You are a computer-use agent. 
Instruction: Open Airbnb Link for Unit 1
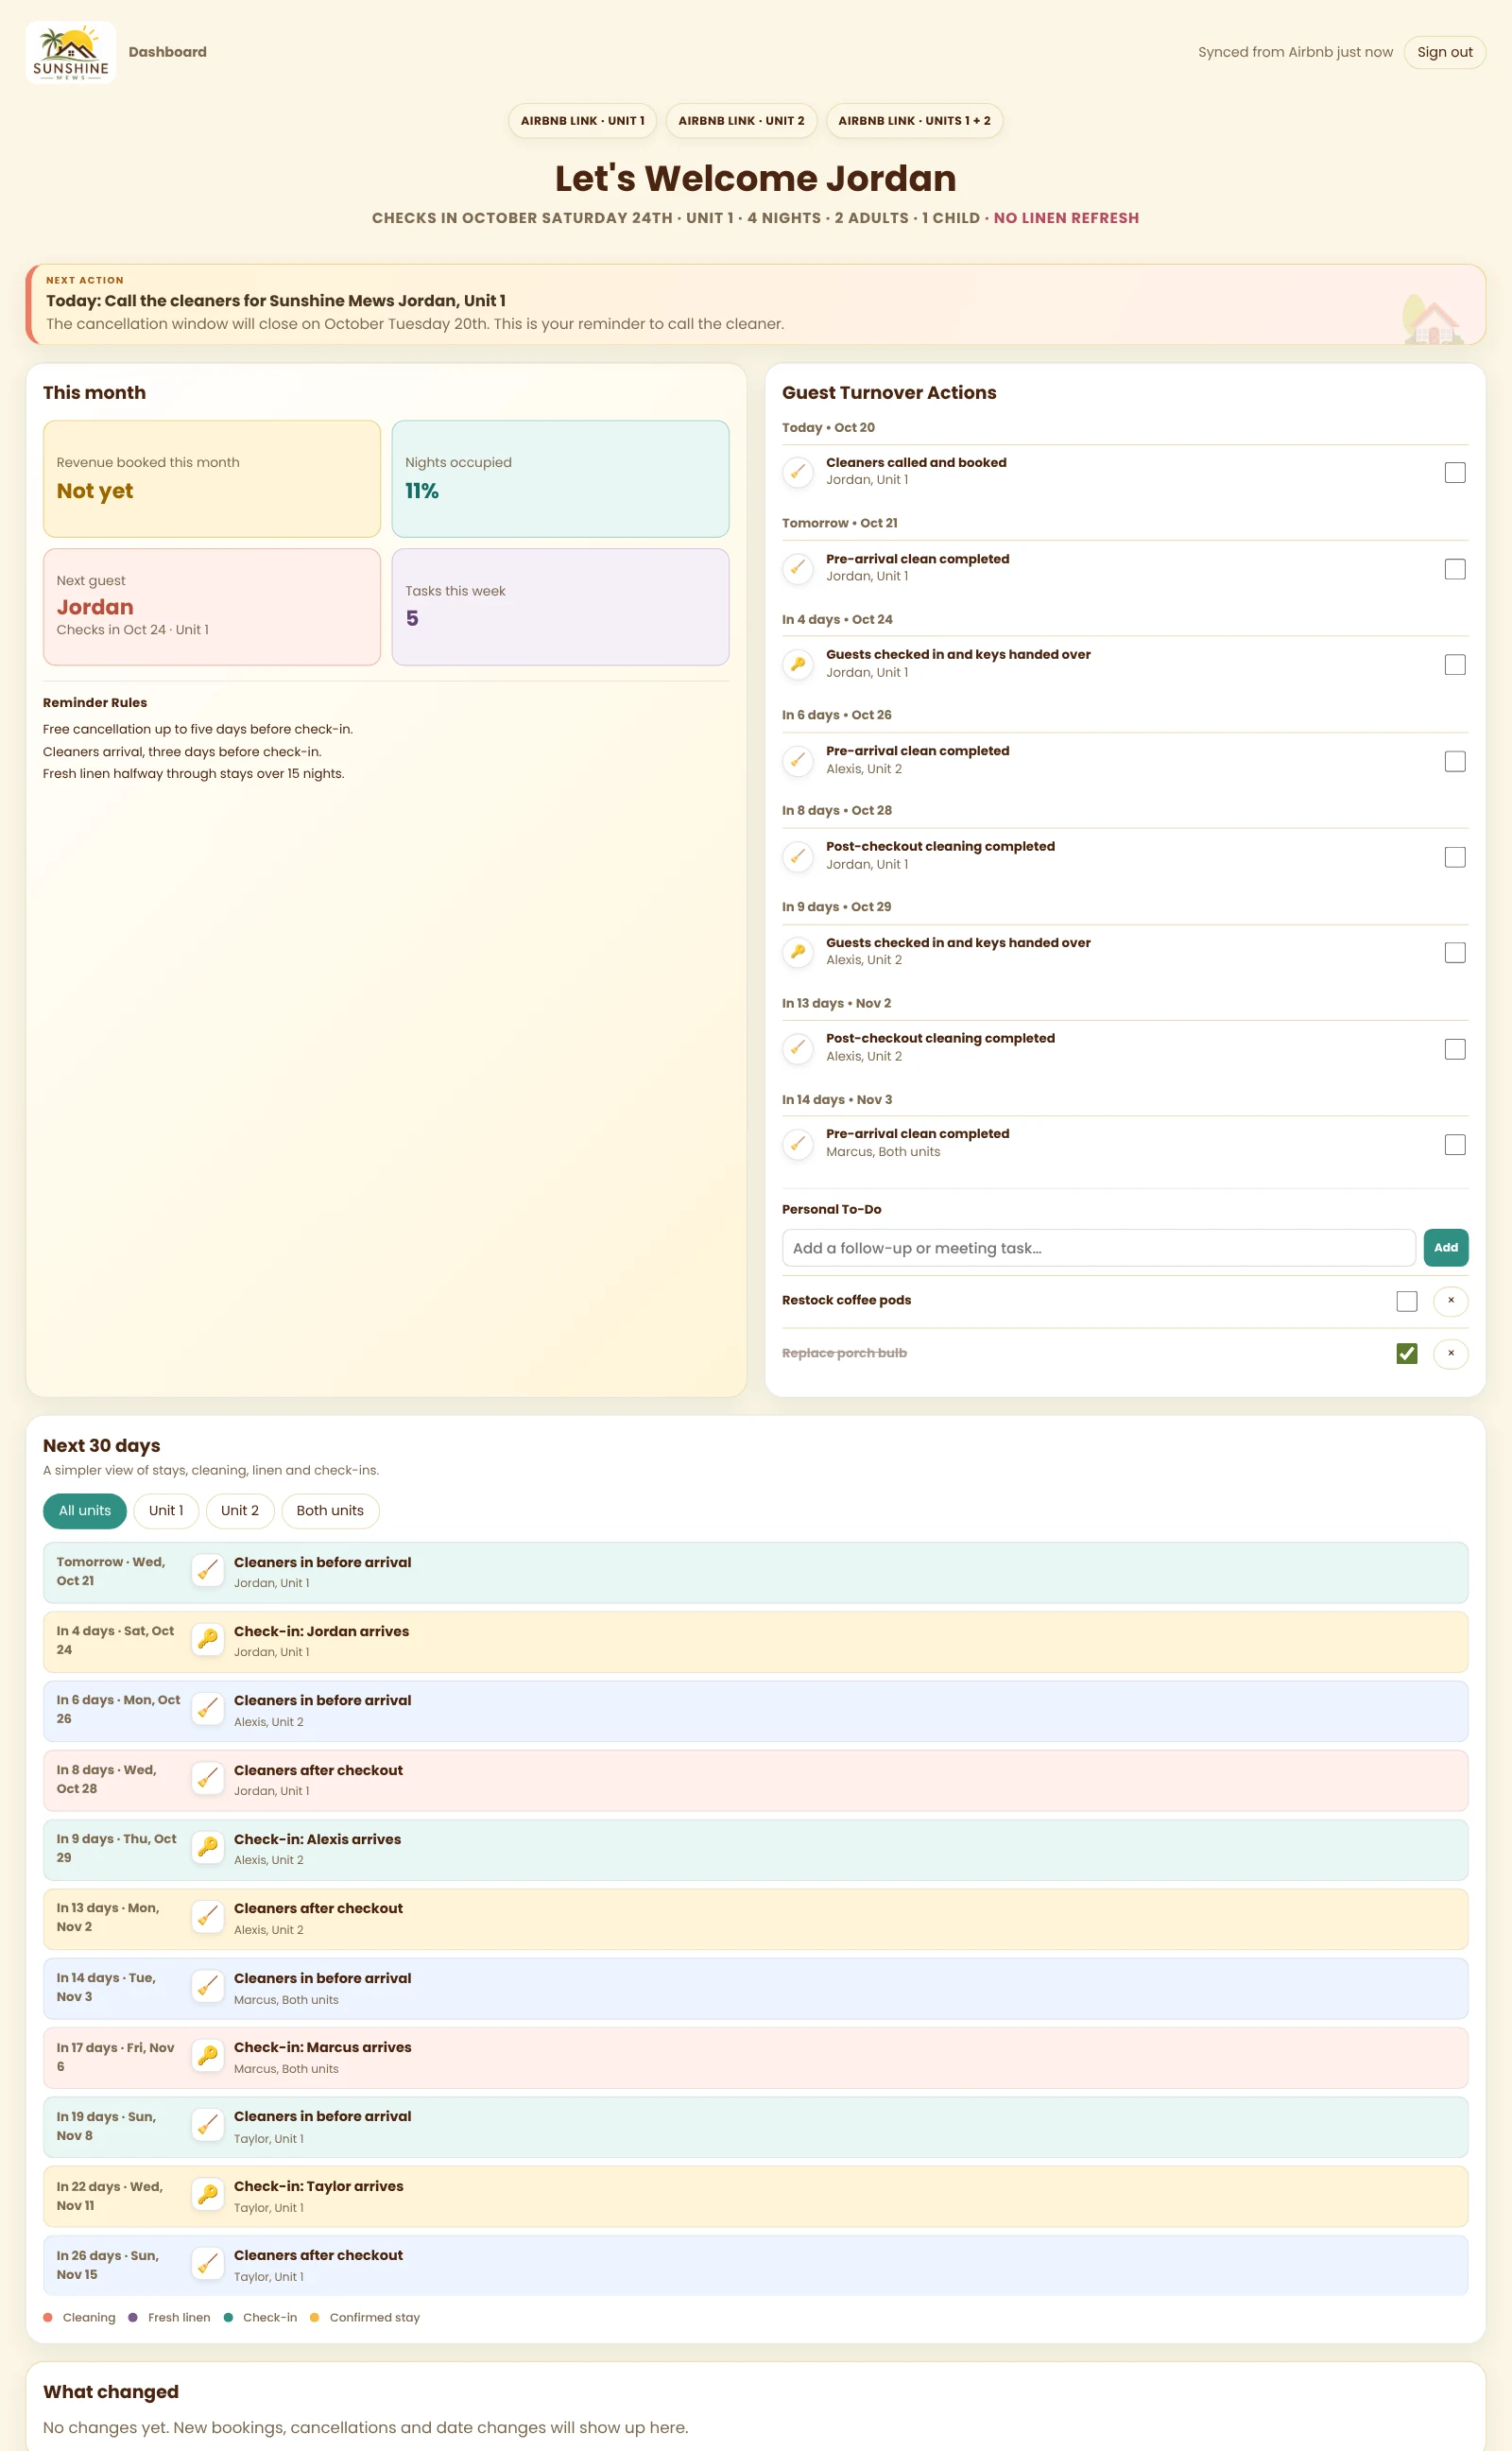(583, 121)
